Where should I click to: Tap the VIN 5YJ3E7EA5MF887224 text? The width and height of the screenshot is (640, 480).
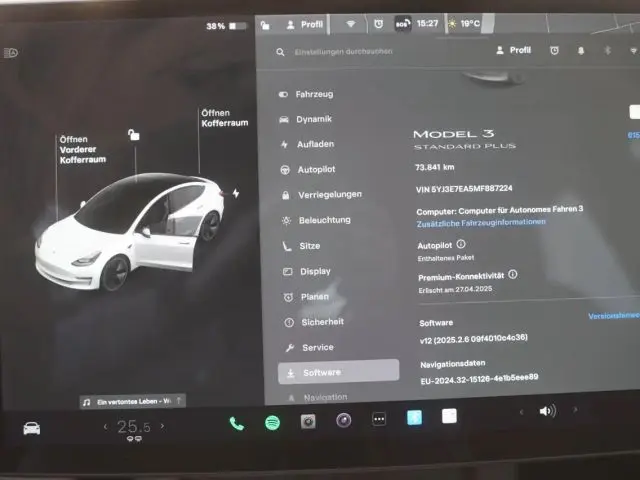tap(464, 189)
